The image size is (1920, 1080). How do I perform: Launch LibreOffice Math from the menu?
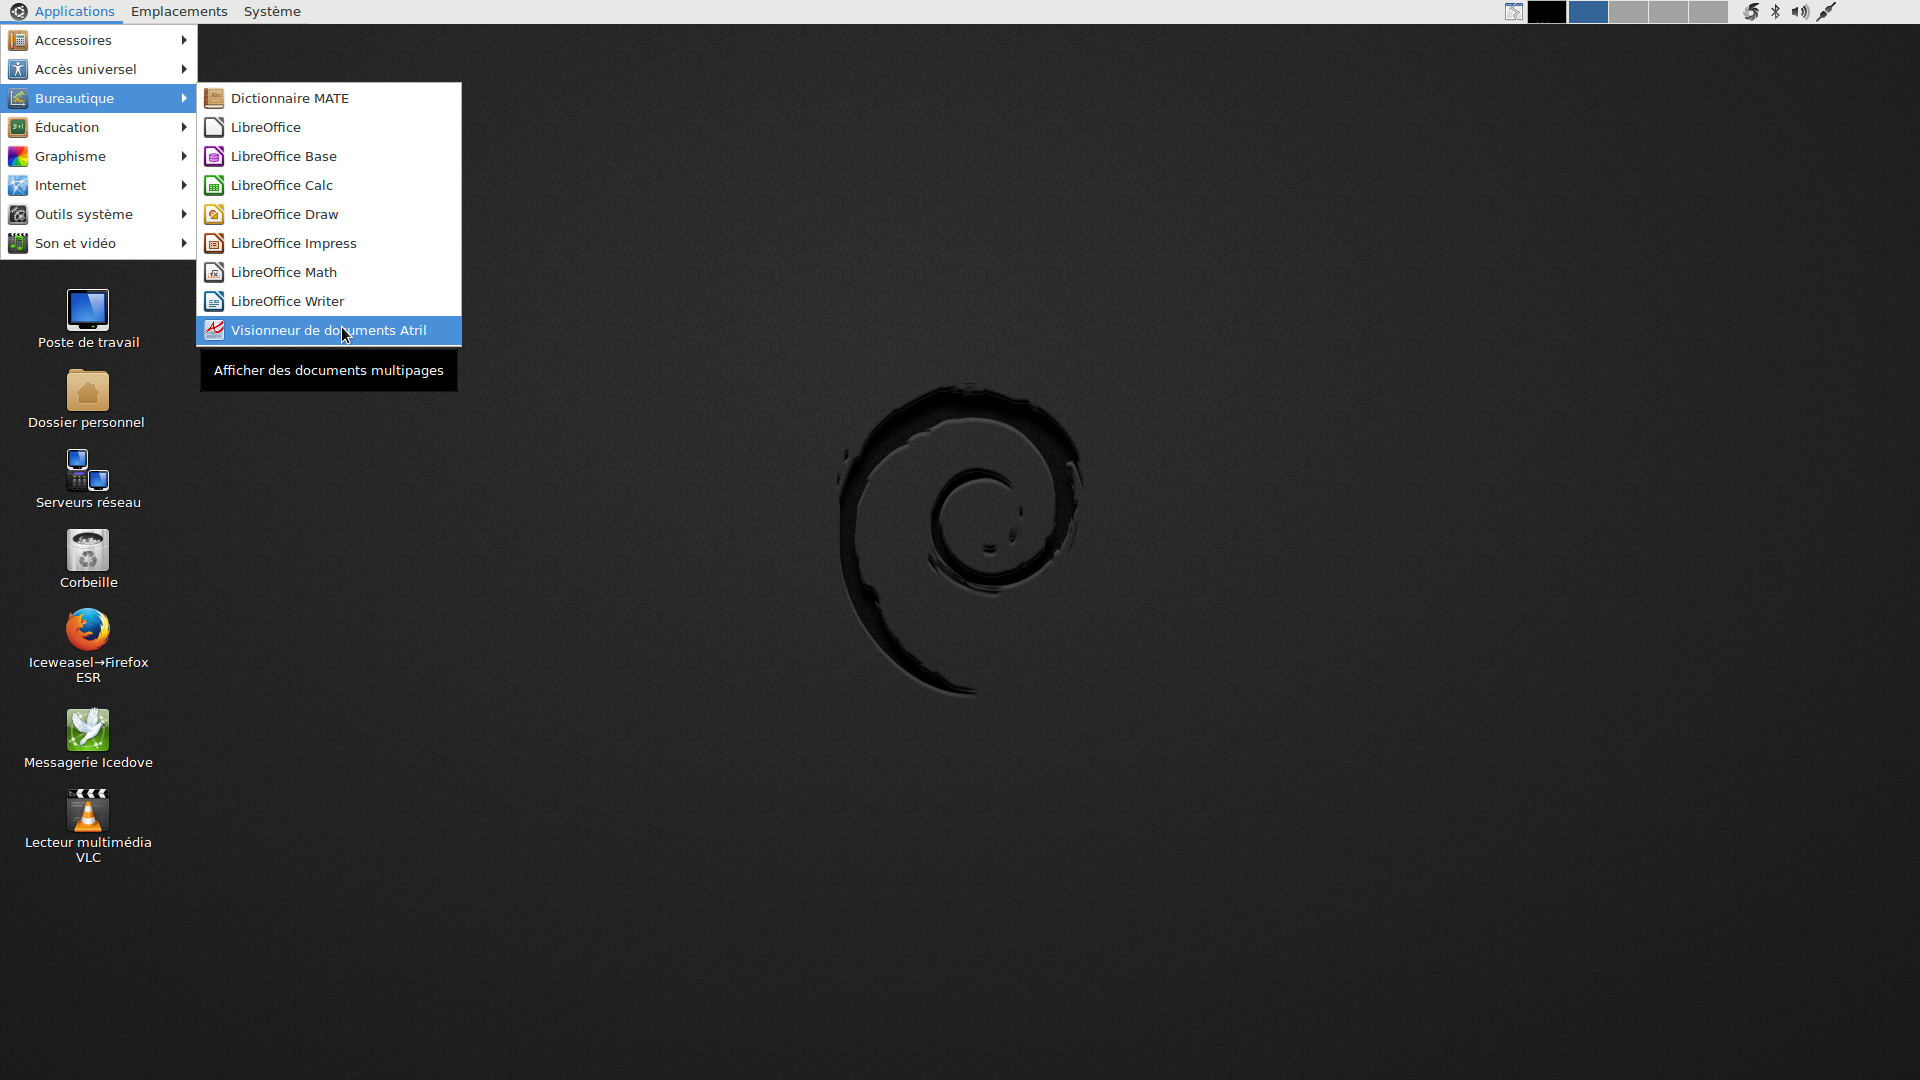click(283, 272)
